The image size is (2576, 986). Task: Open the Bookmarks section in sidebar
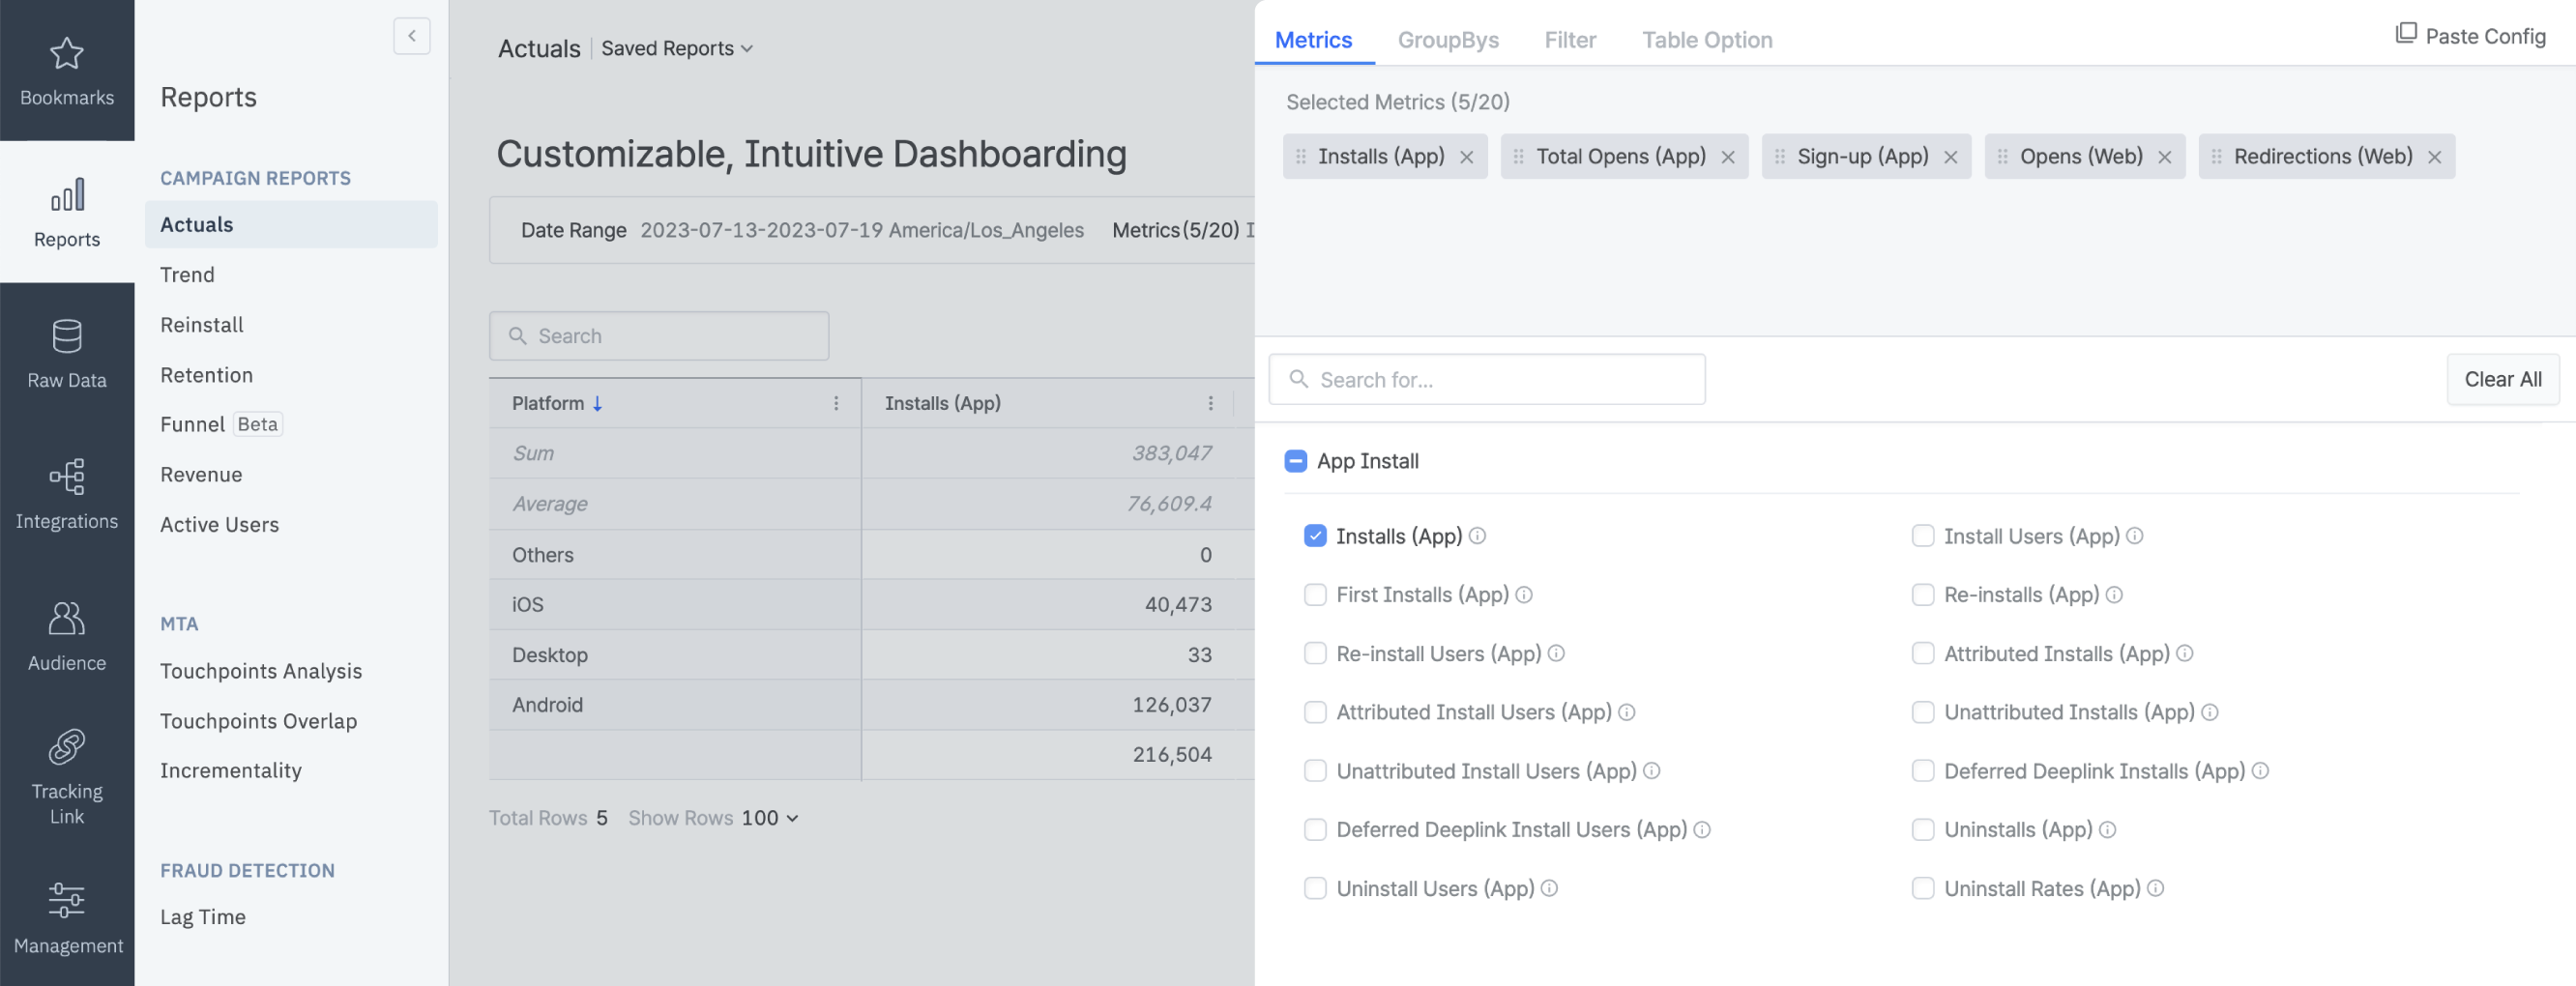(66, 68)
